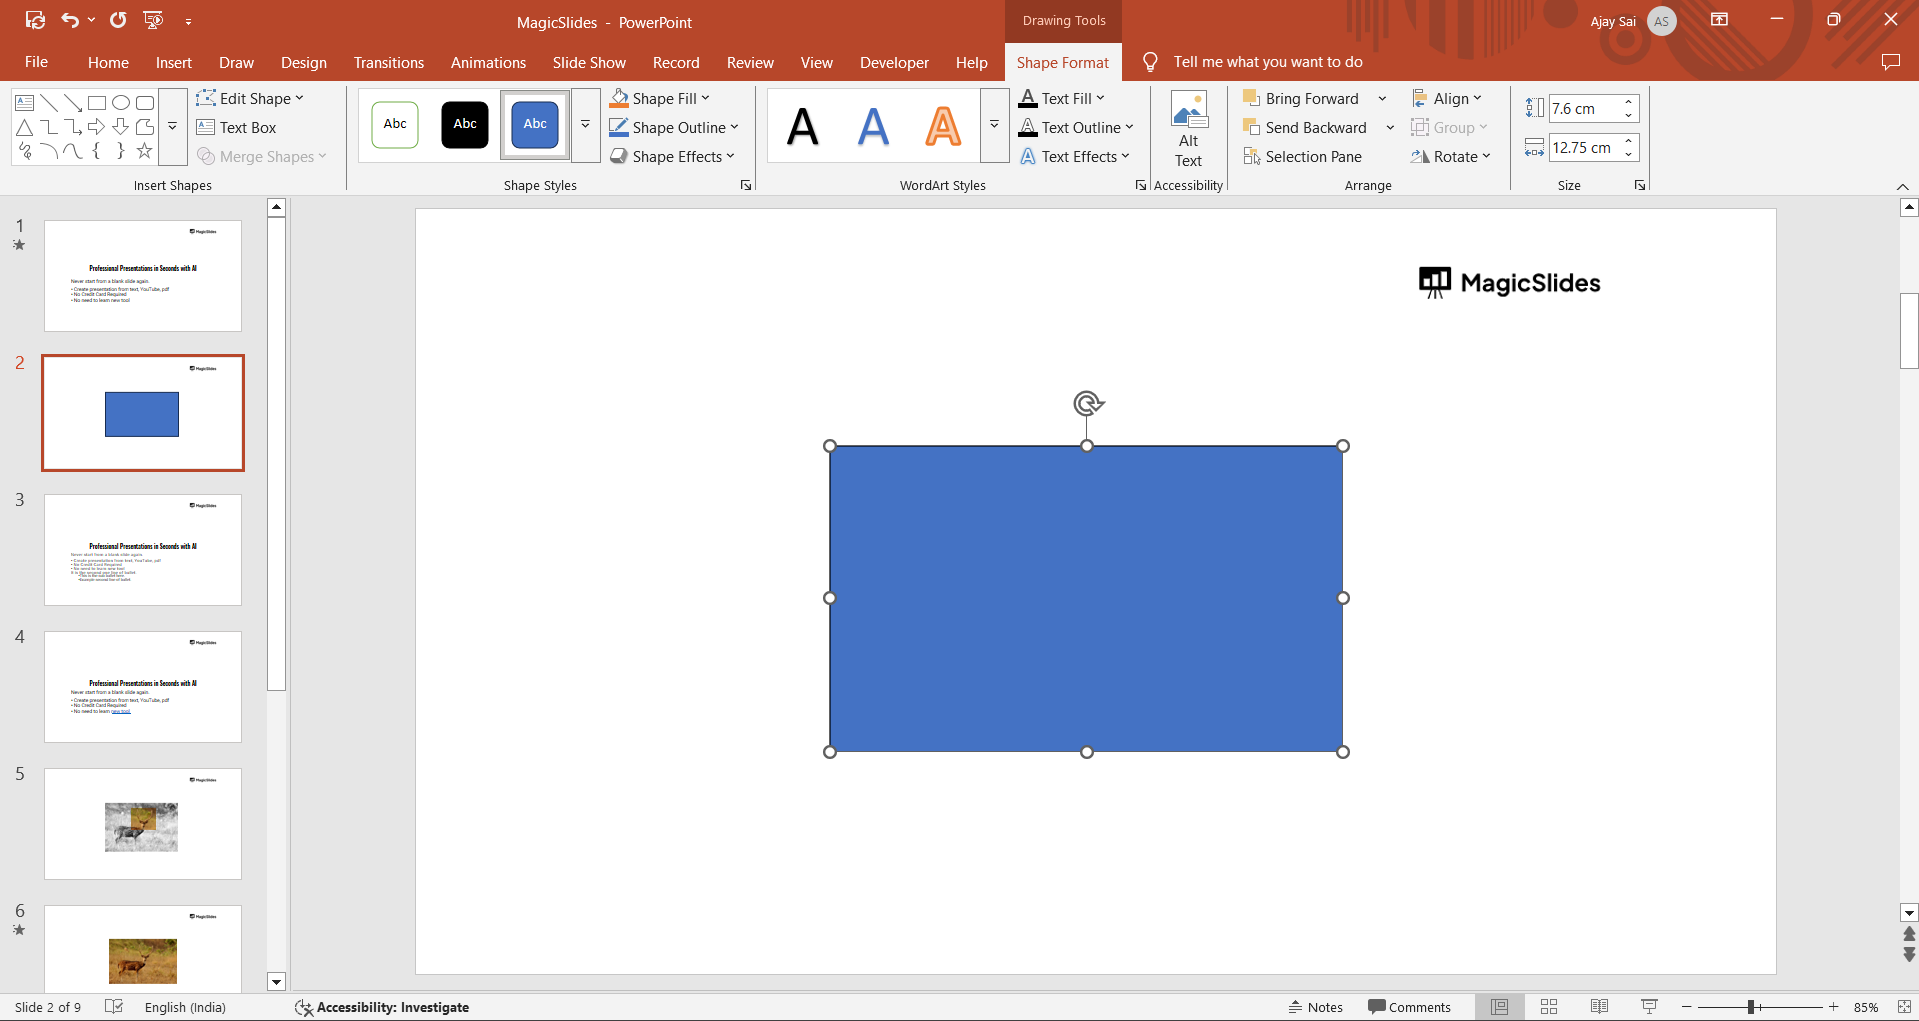This screenshot has width=1919, height=1021.
Task: Apply the black Abc shape style
Action: 465,124
